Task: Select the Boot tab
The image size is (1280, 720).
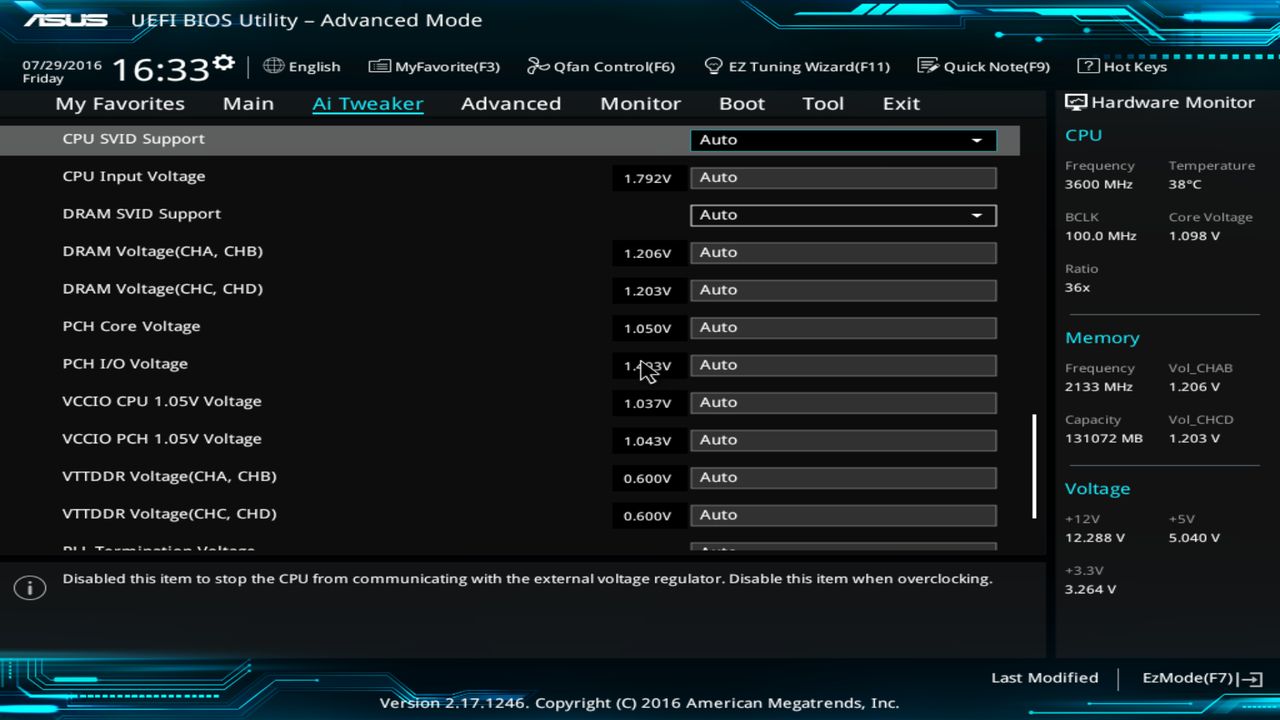Action: click(742, 103)
